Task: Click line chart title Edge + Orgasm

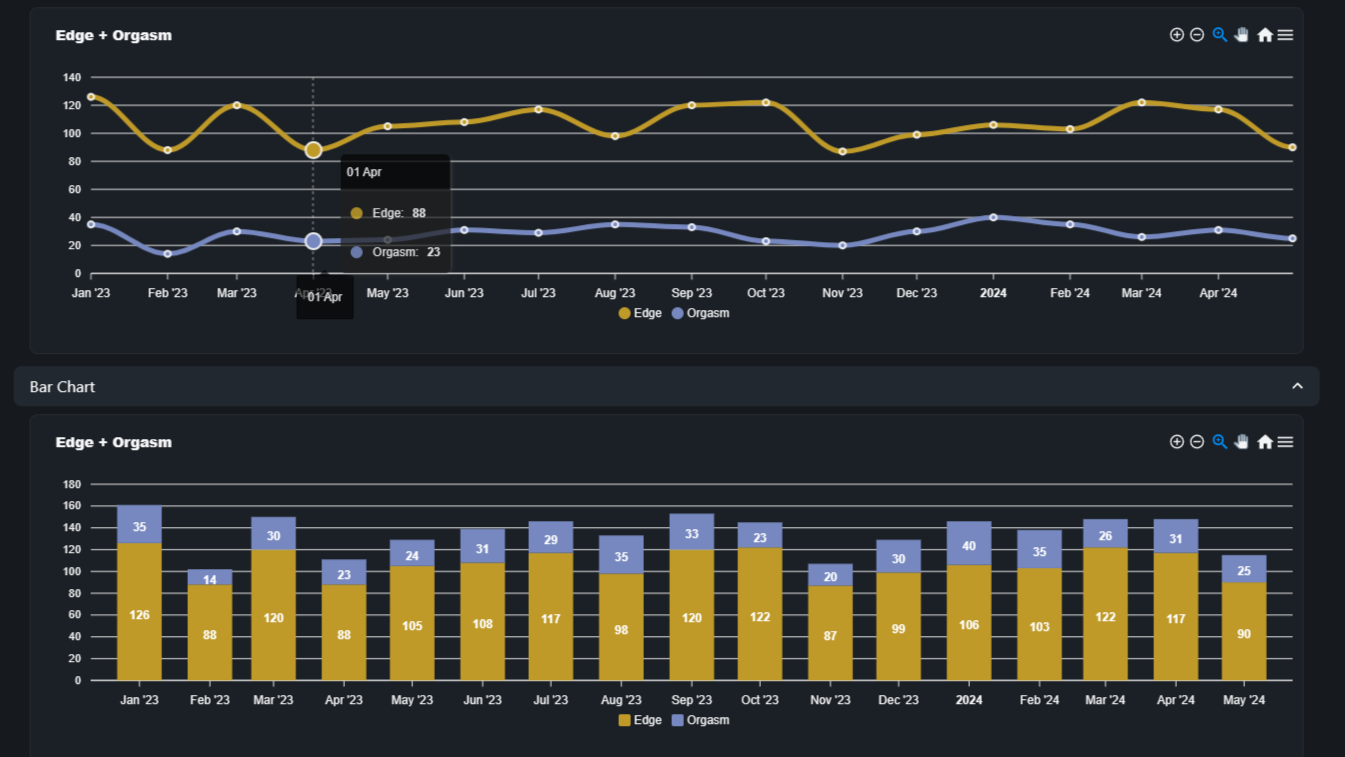Action: point(114,35)
